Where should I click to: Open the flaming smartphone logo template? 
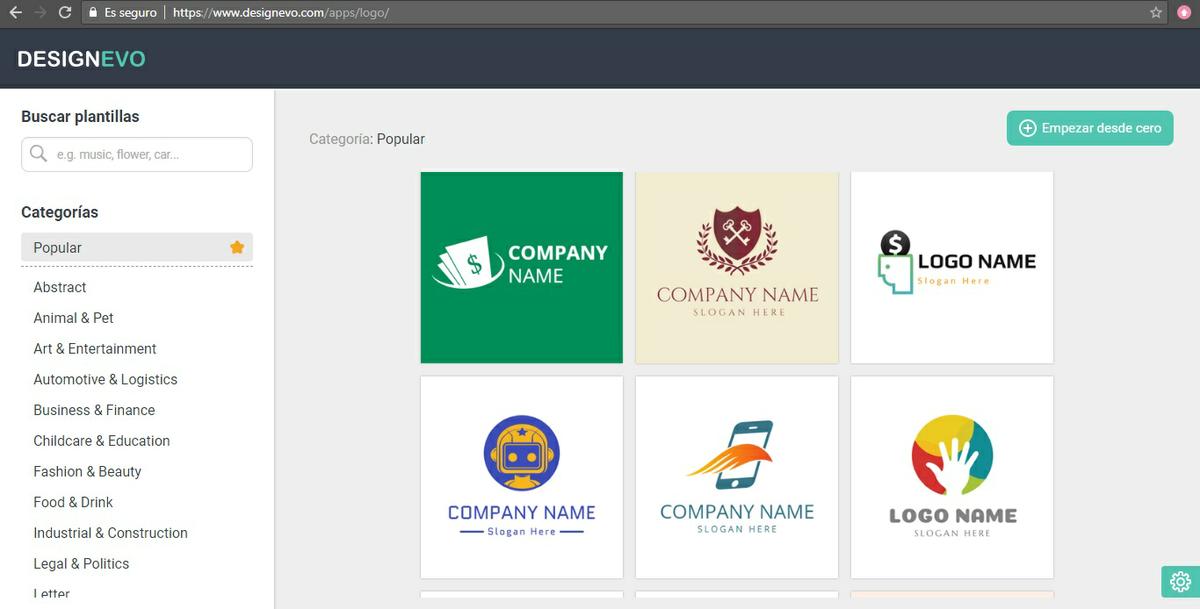(736, 477)
